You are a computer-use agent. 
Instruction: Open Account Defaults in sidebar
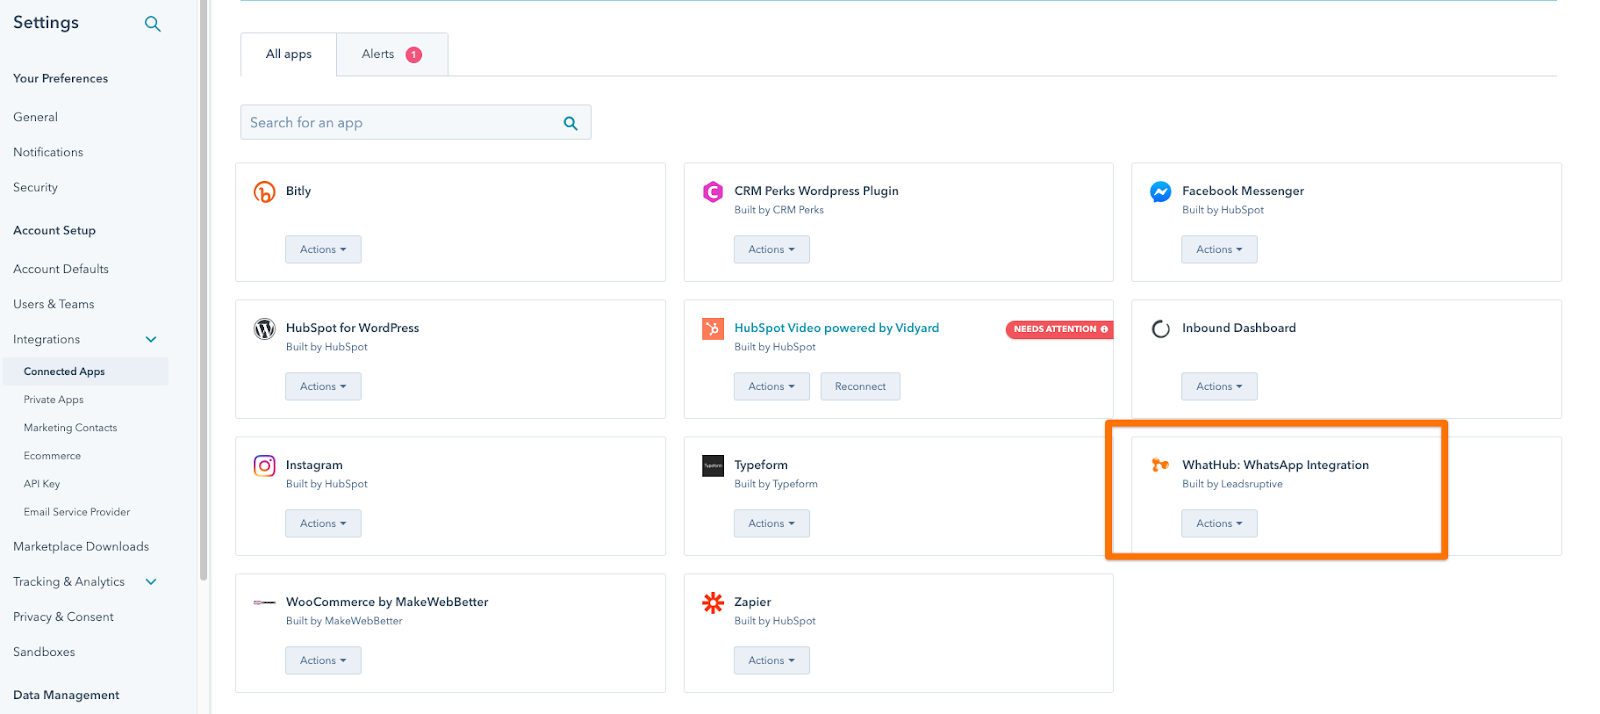[61, 269]
